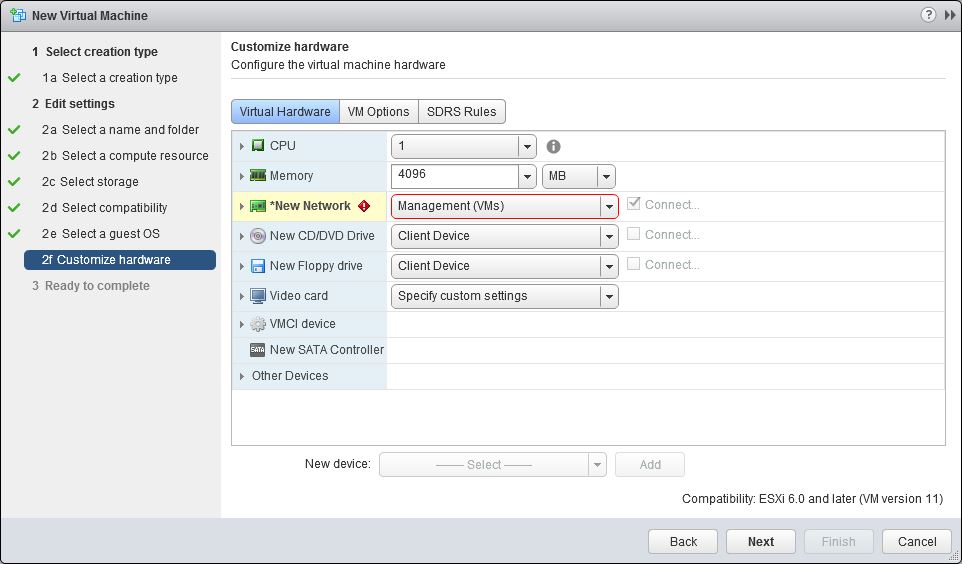Click the SATA Controller icon
The image size is (962, 564).
click(x=258, y=350)
